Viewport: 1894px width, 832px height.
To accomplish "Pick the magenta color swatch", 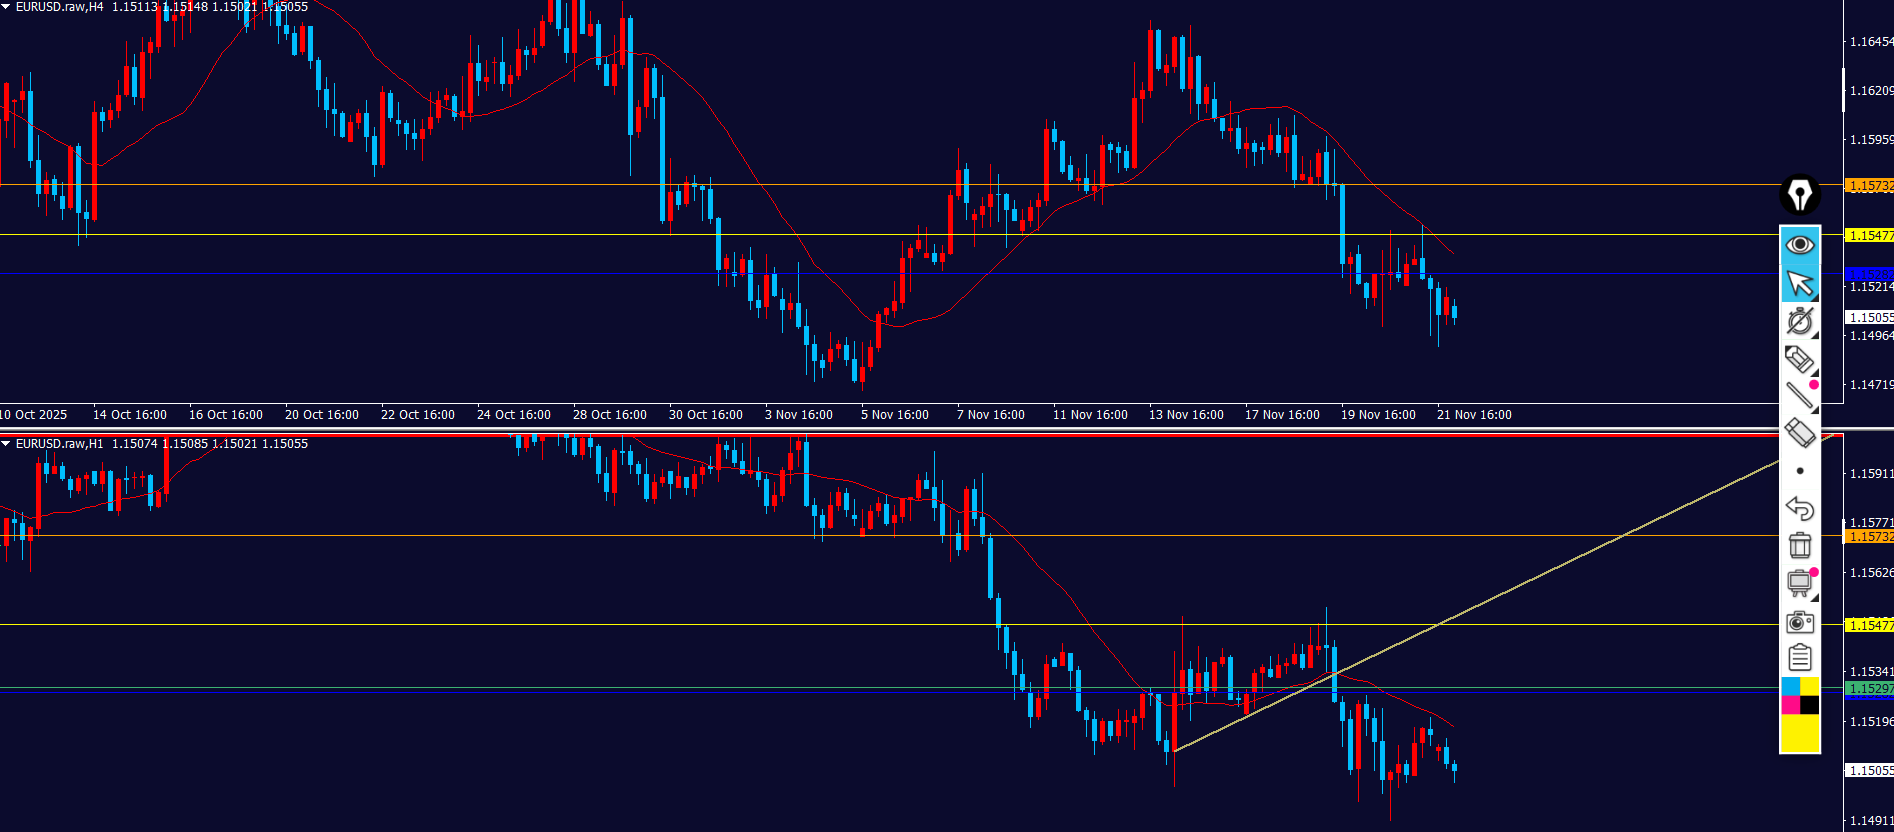I will coord(1790,705).
